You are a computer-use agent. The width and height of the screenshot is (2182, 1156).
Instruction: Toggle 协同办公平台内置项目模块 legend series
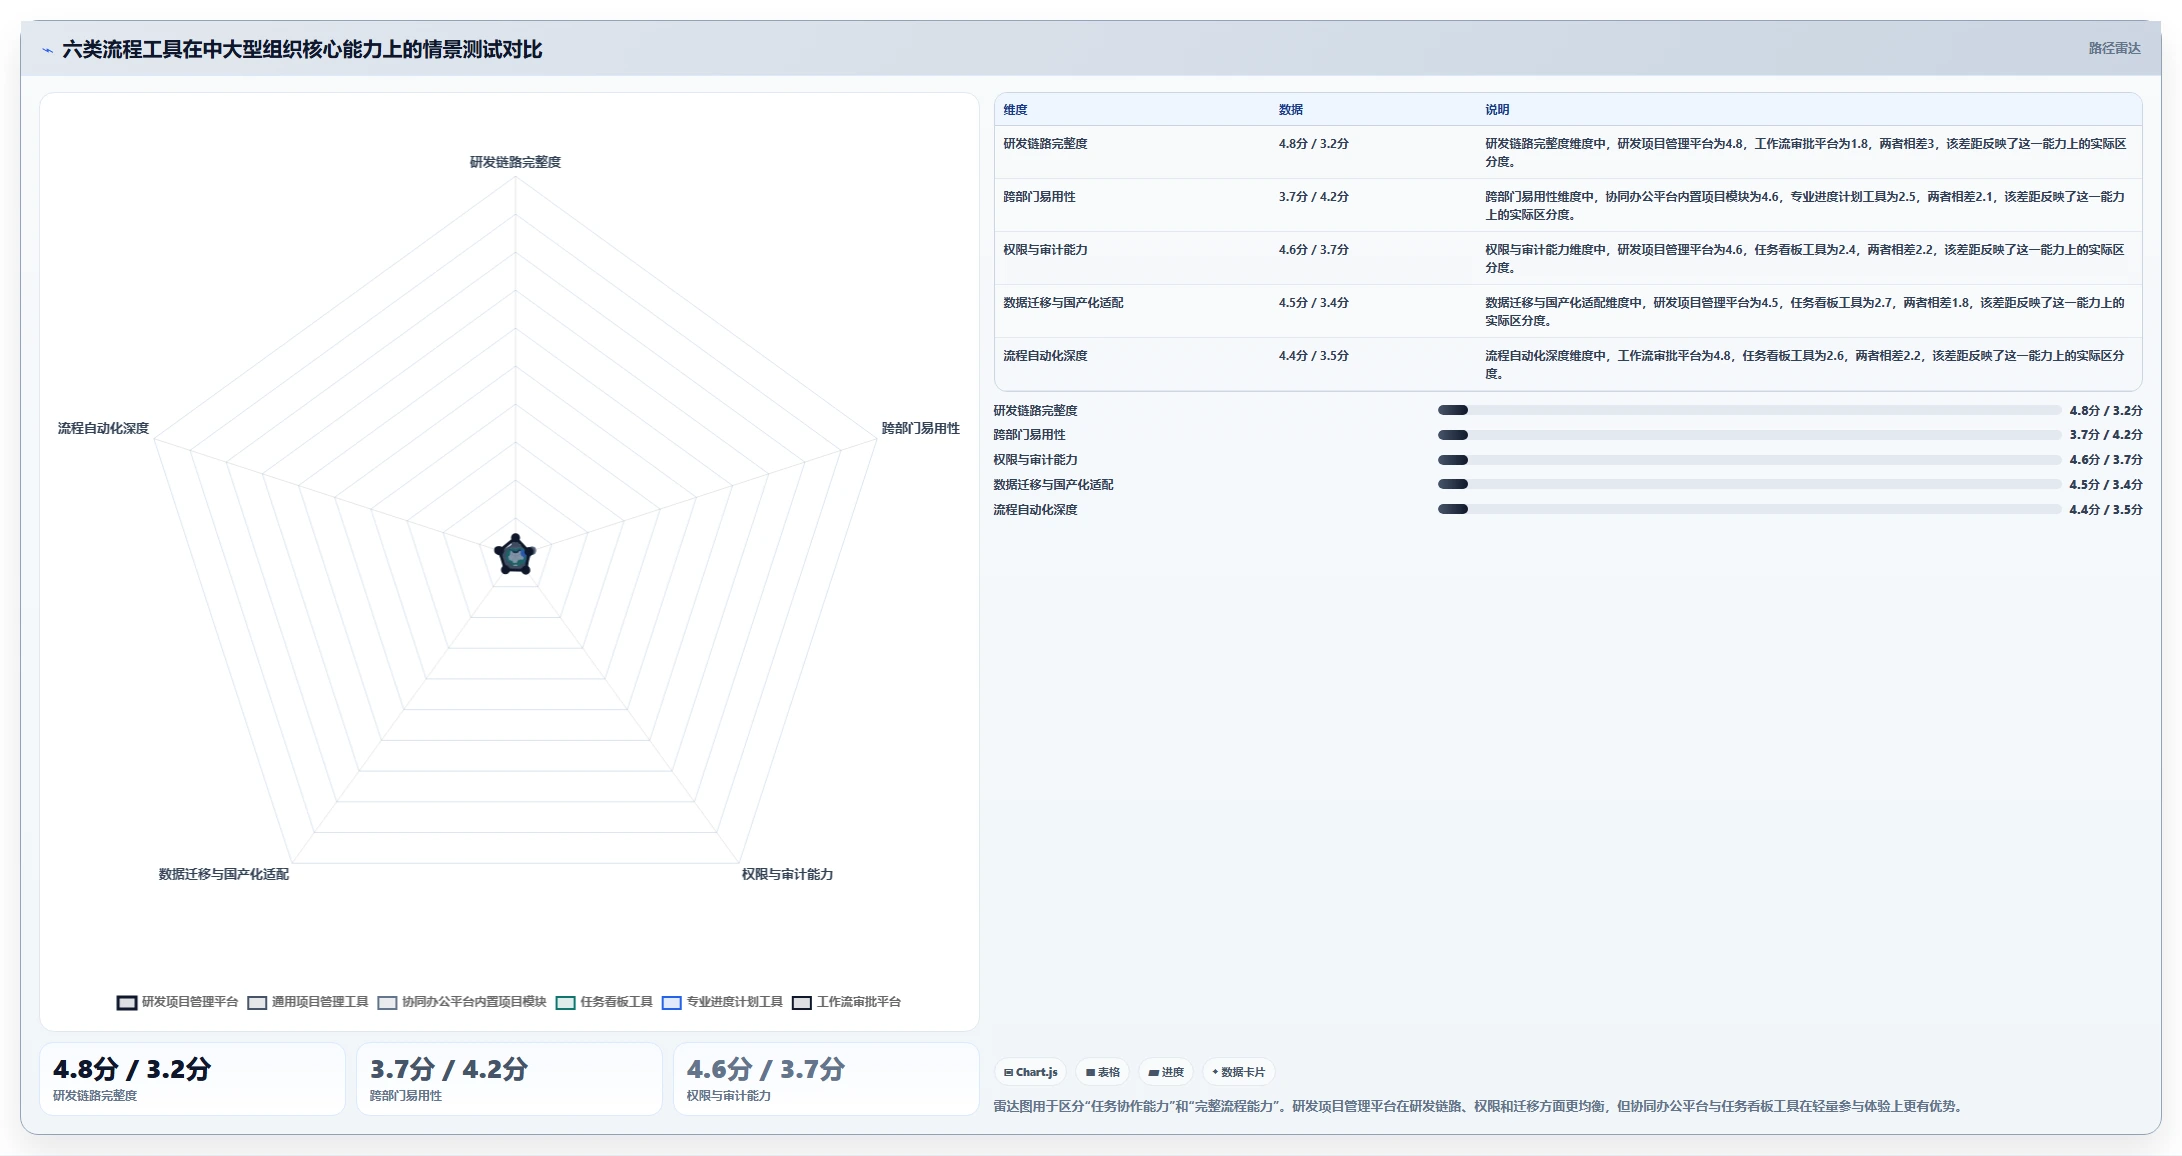click(462, 1002)
